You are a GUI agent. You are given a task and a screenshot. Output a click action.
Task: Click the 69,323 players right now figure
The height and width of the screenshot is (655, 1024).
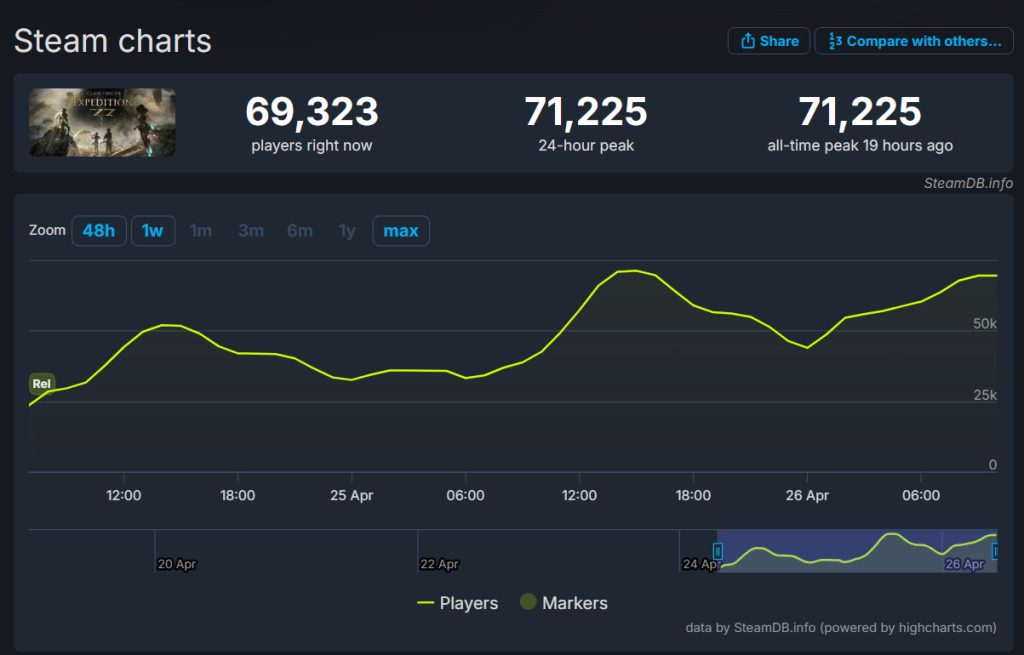point(312,111)
